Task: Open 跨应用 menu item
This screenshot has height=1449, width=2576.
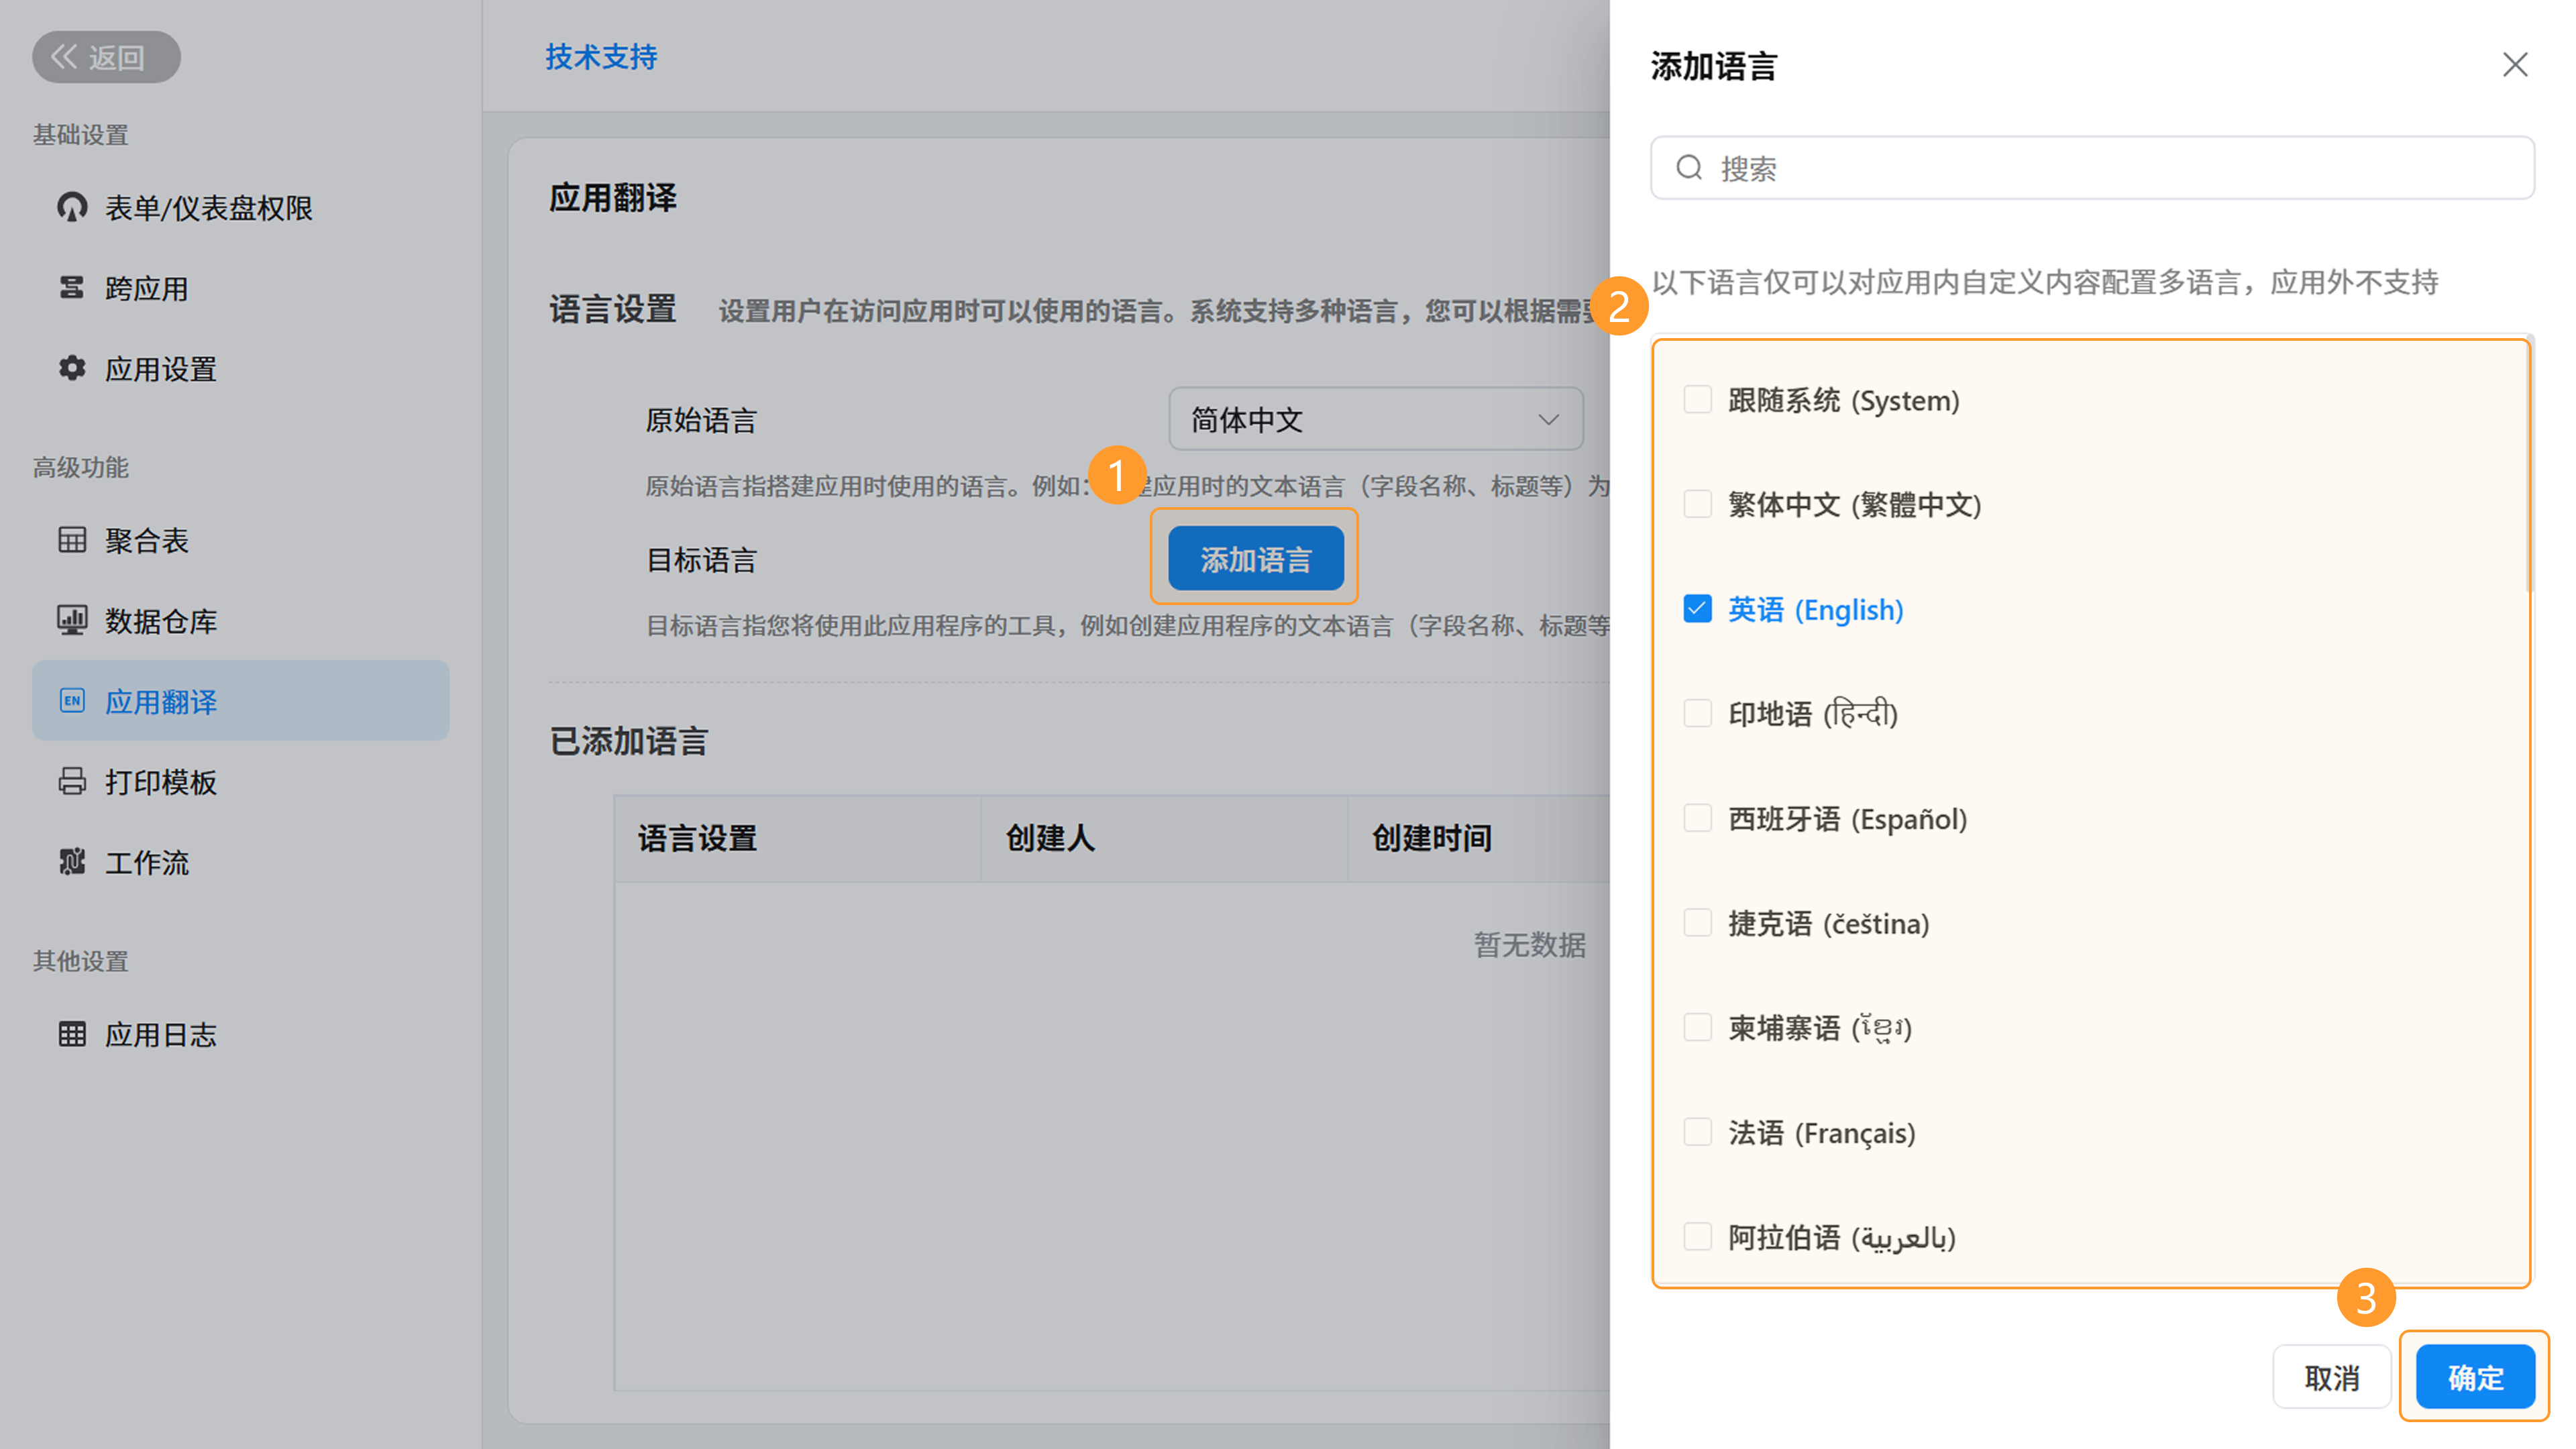Action: click(240, 288)
